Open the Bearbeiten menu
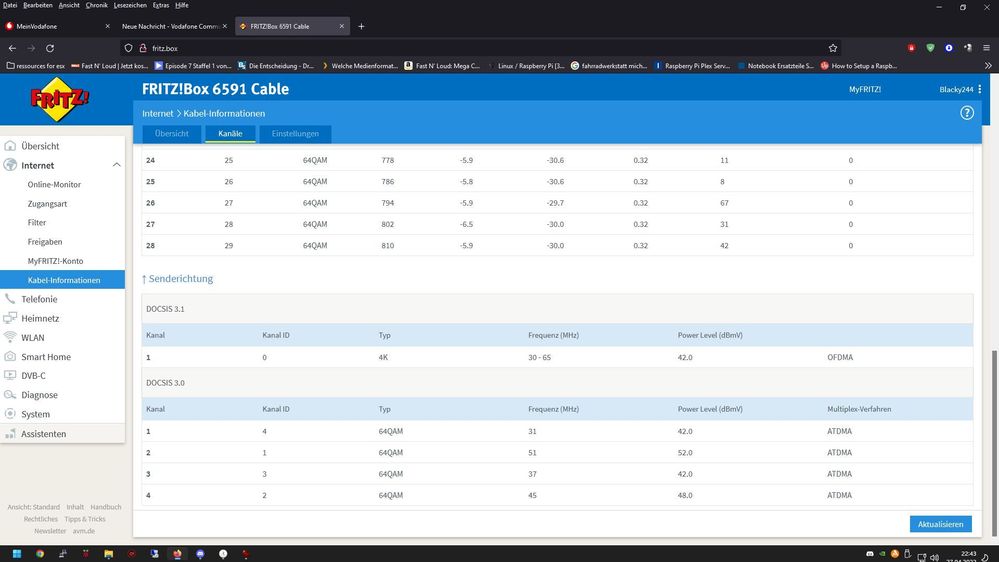 click(38, 5)
